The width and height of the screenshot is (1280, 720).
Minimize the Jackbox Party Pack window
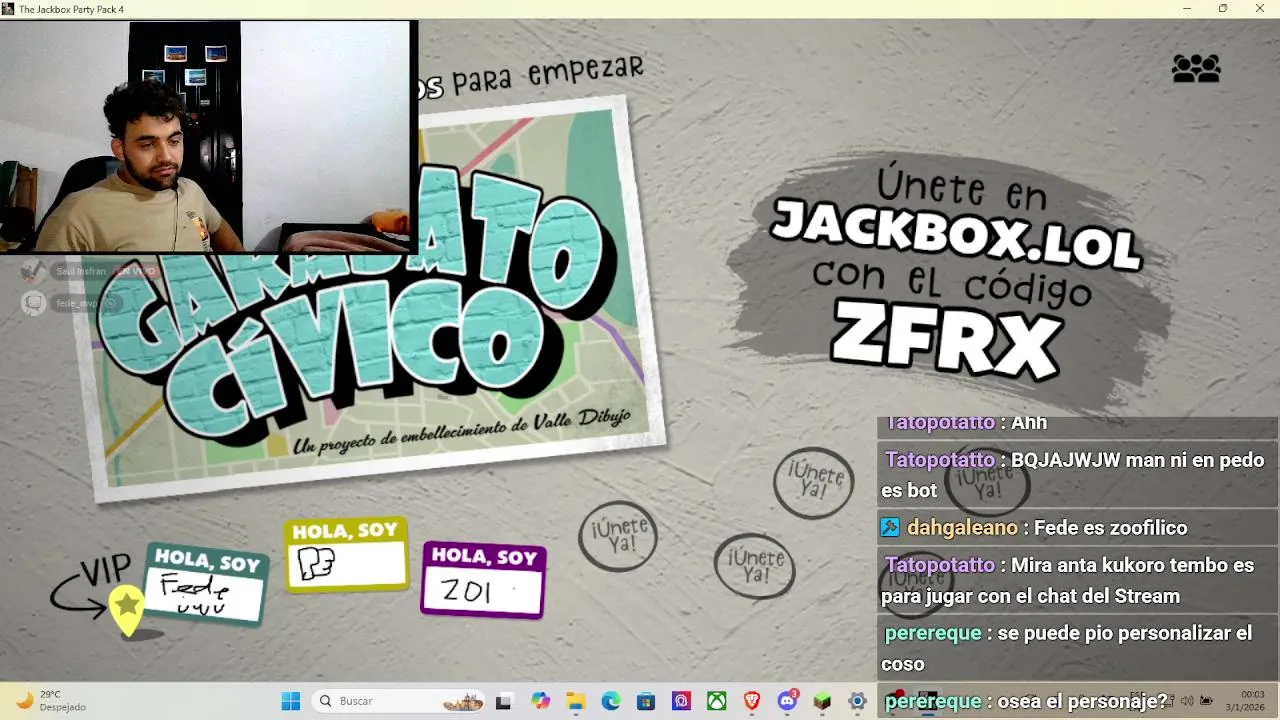coord(1187,9)
